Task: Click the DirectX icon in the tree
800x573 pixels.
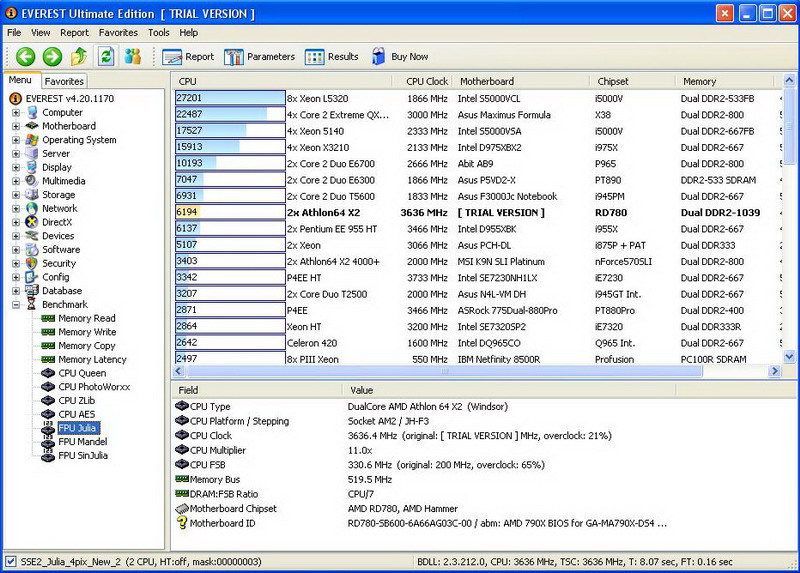Action: [32, 222]
